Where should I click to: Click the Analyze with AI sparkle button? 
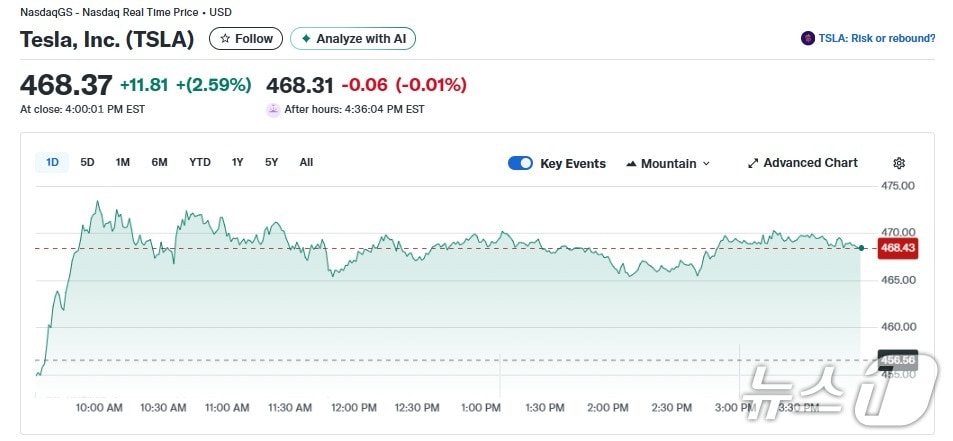tap(306, 39)
